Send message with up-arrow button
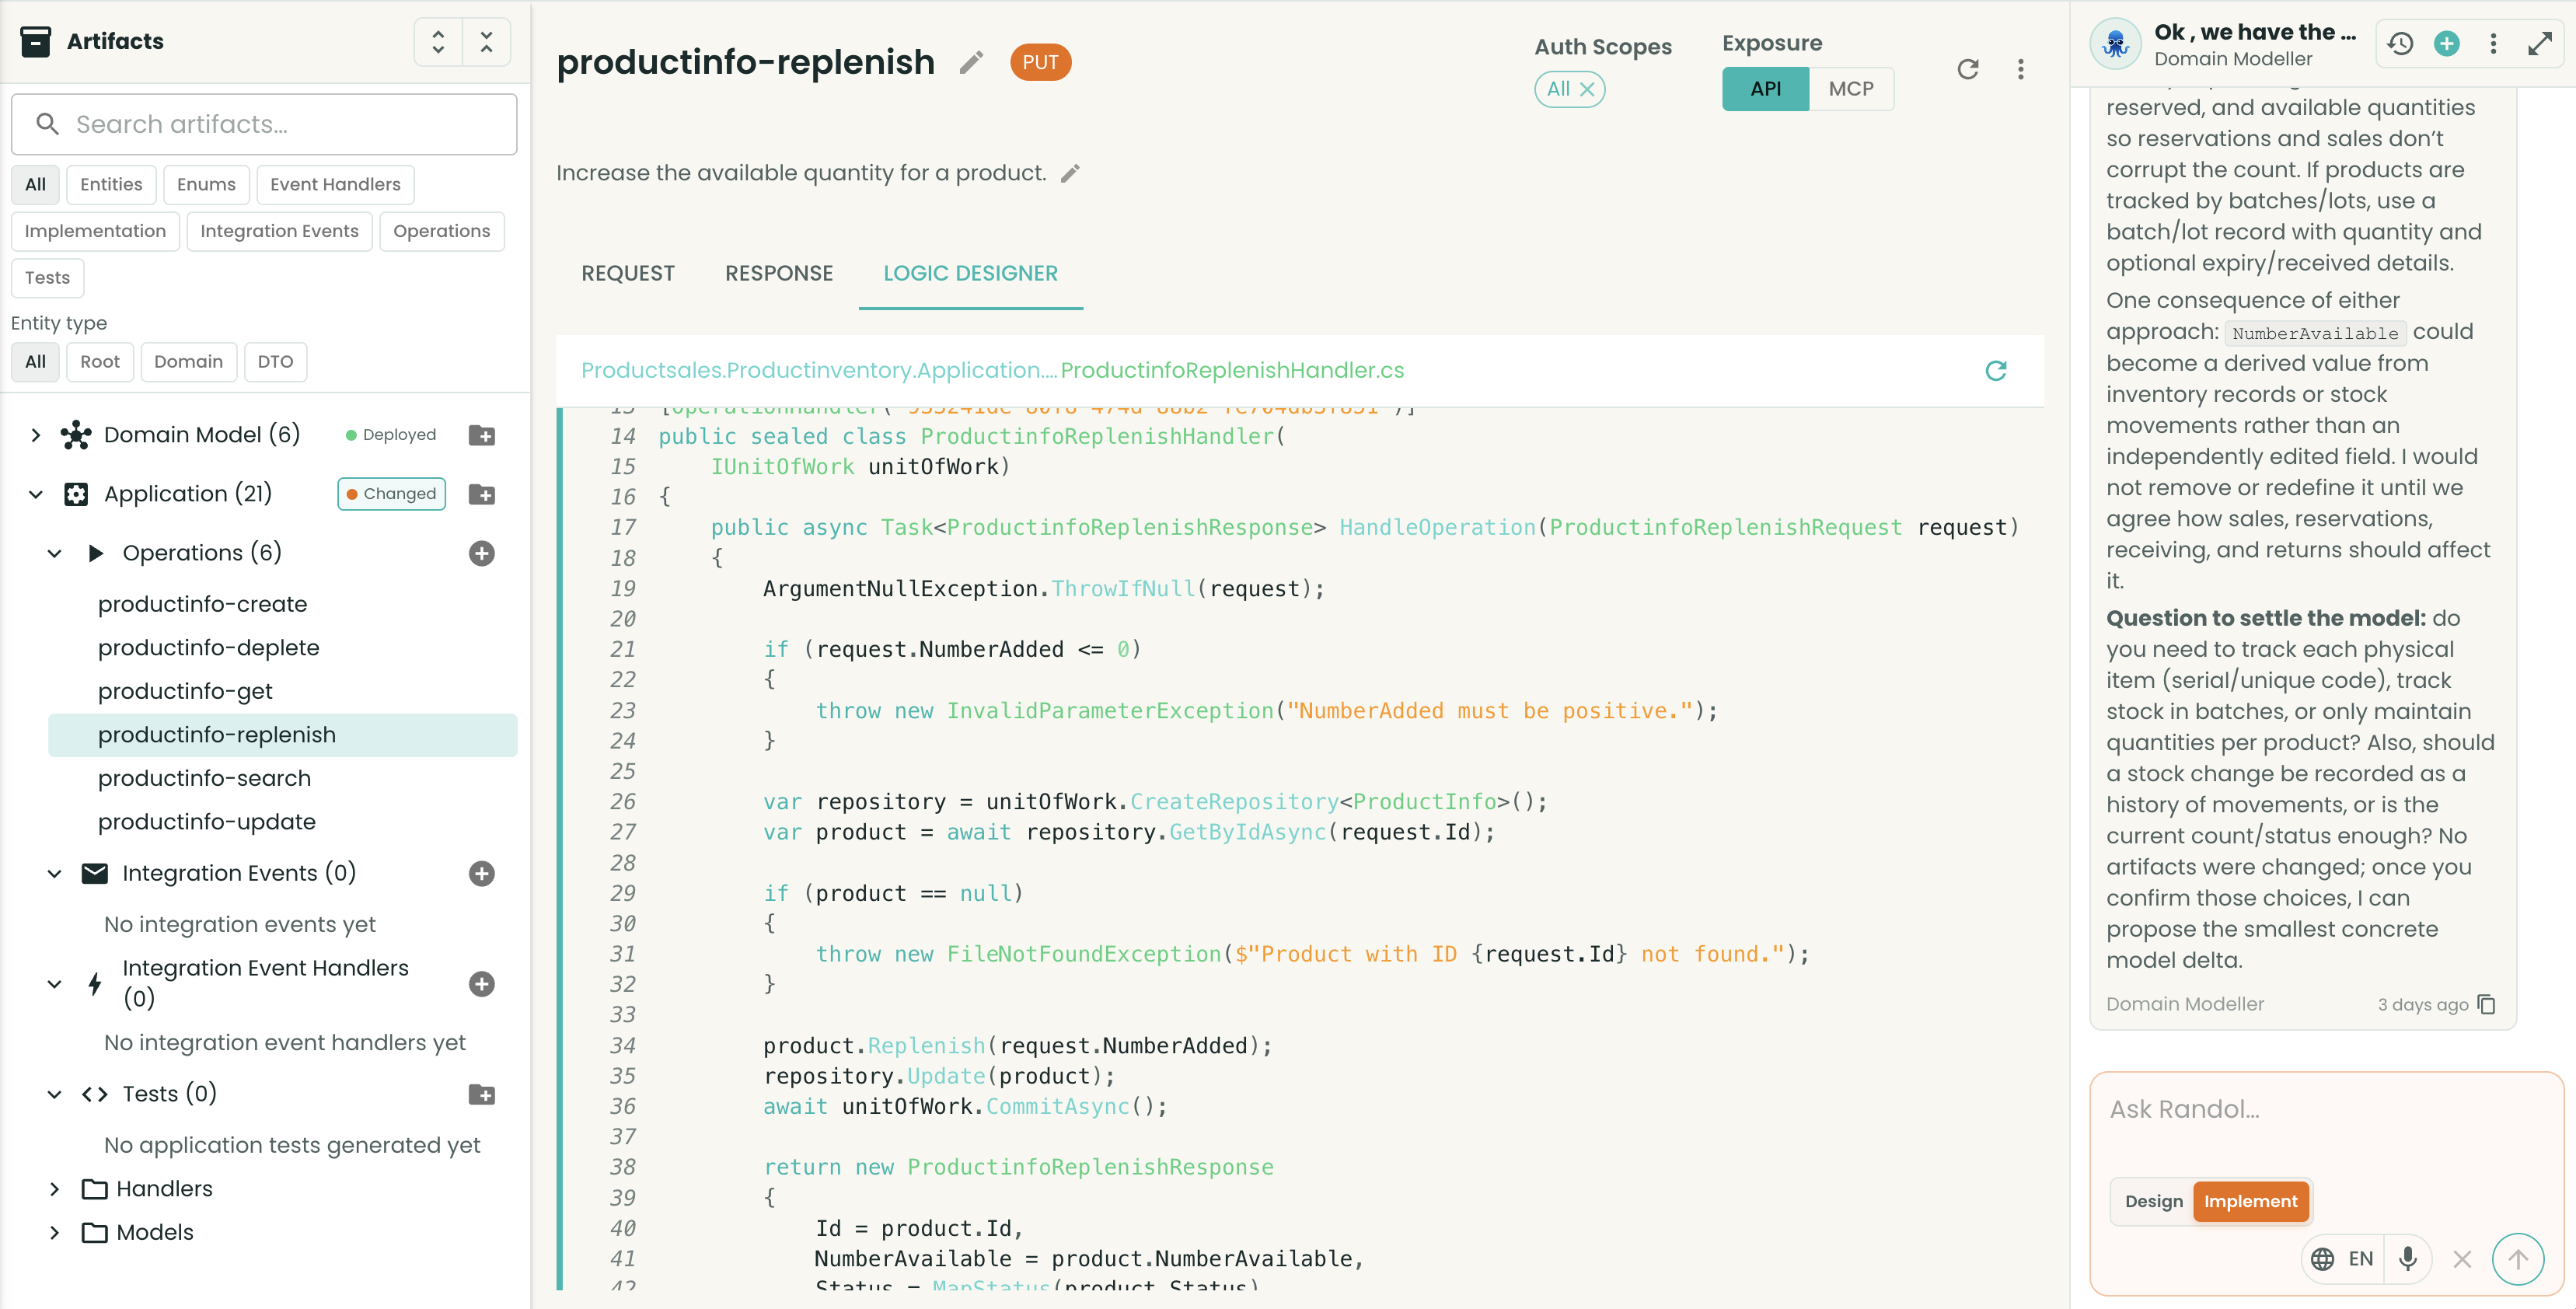 point(2518,1258)
